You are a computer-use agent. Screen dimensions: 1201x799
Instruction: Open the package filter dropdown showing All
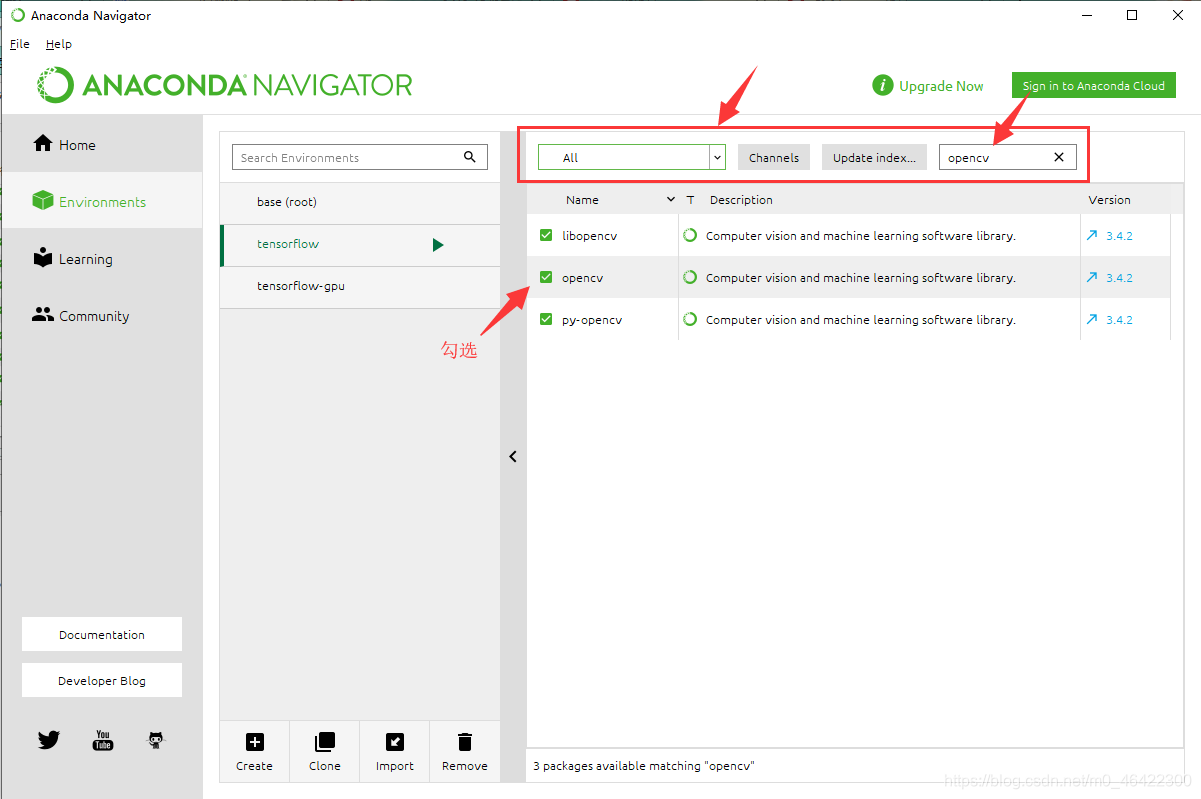(x=631, y=157)
